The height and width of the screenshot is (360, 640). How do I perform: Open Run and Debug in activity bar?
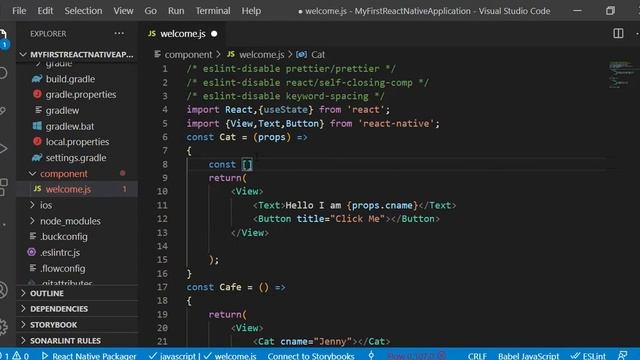point(3,148)
